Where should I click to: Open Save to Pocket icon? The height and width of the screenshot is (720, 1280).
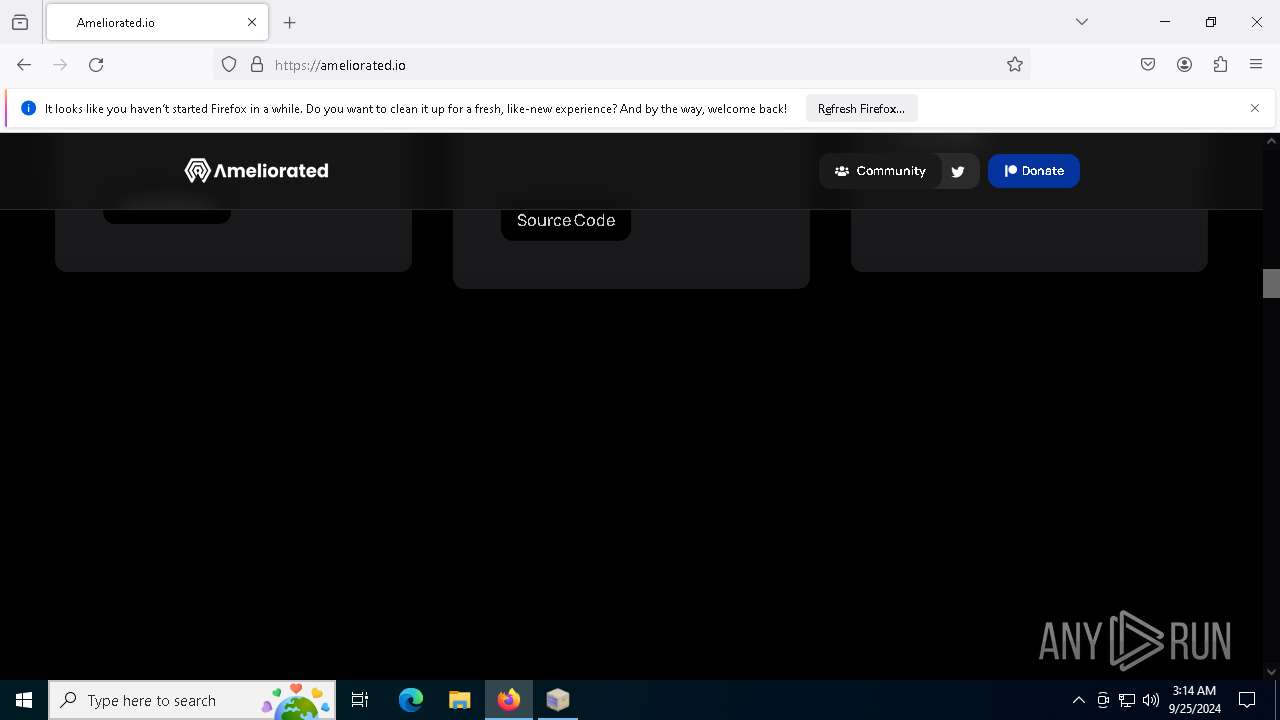[x=1148, y=65]
